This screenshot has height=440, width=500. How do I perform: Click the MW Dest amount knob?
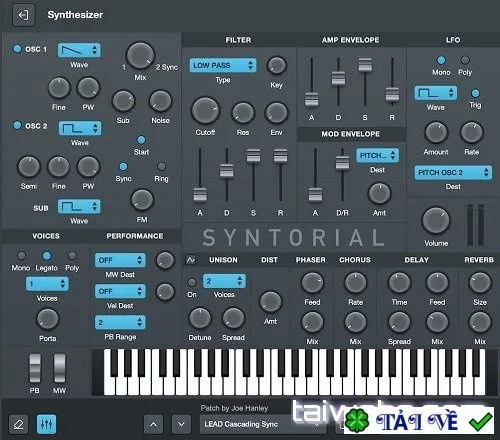pyautogui.click(x=165, y=260)
